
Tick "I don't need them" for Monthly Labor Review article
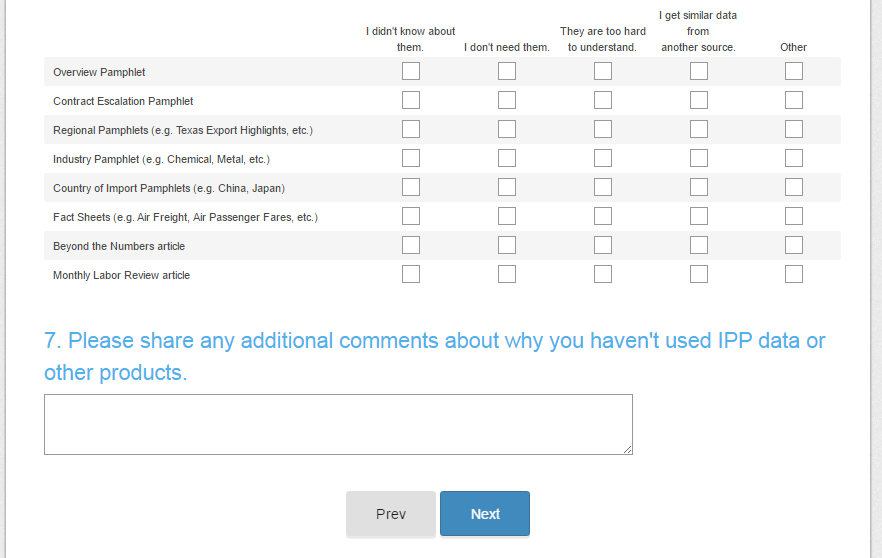[x=507, y=274]
